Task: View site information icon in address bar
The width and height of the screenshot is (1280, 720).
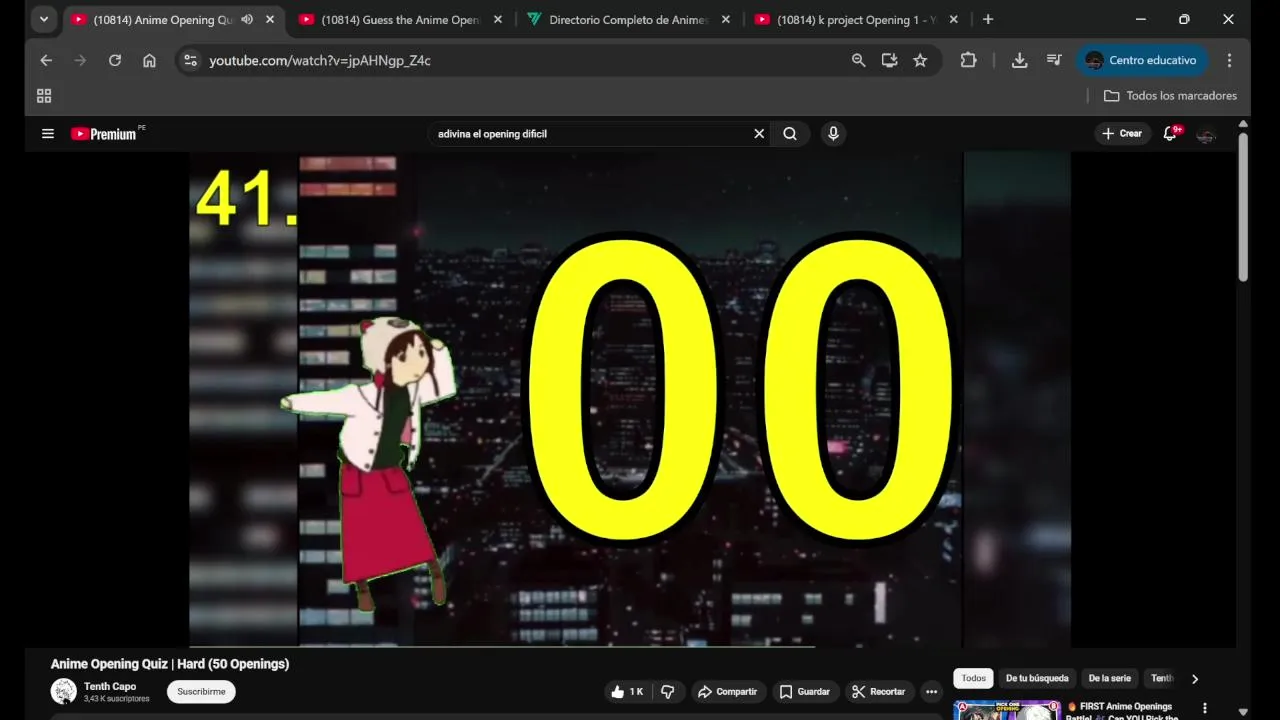Action: (x=190, y=60)
